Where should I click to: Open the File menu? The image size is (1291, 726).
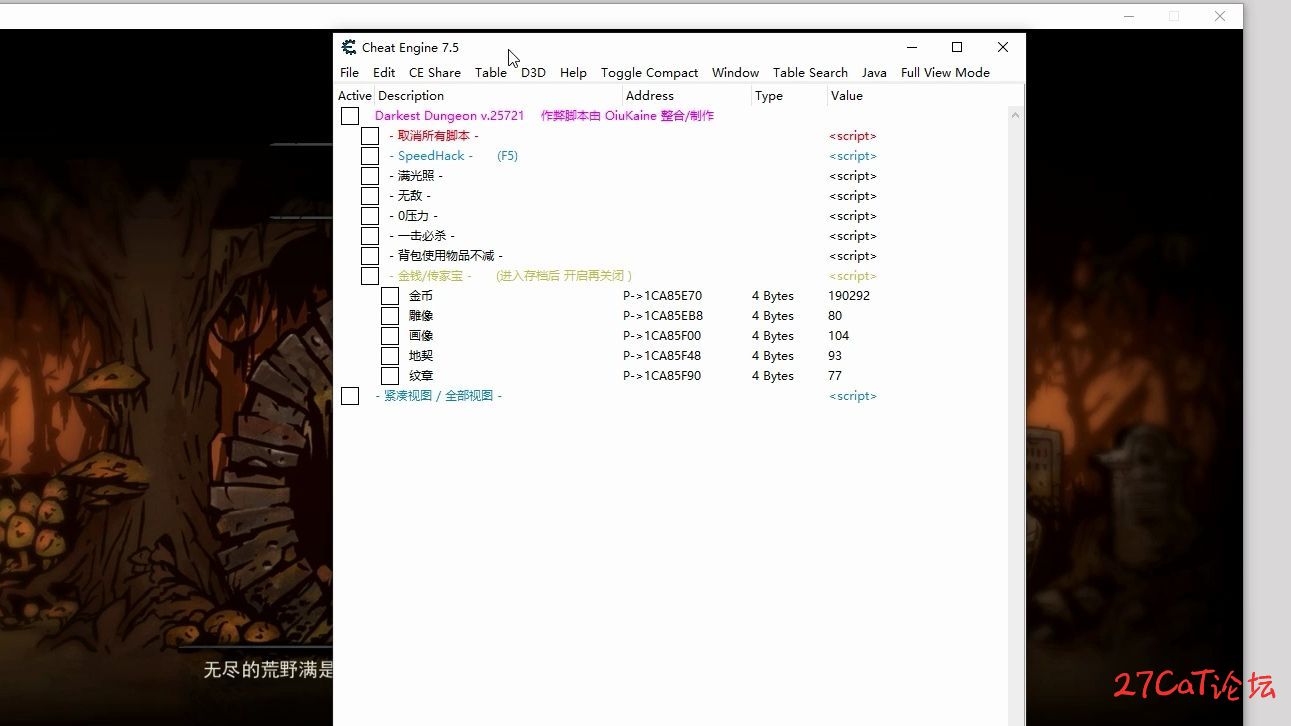349,72
